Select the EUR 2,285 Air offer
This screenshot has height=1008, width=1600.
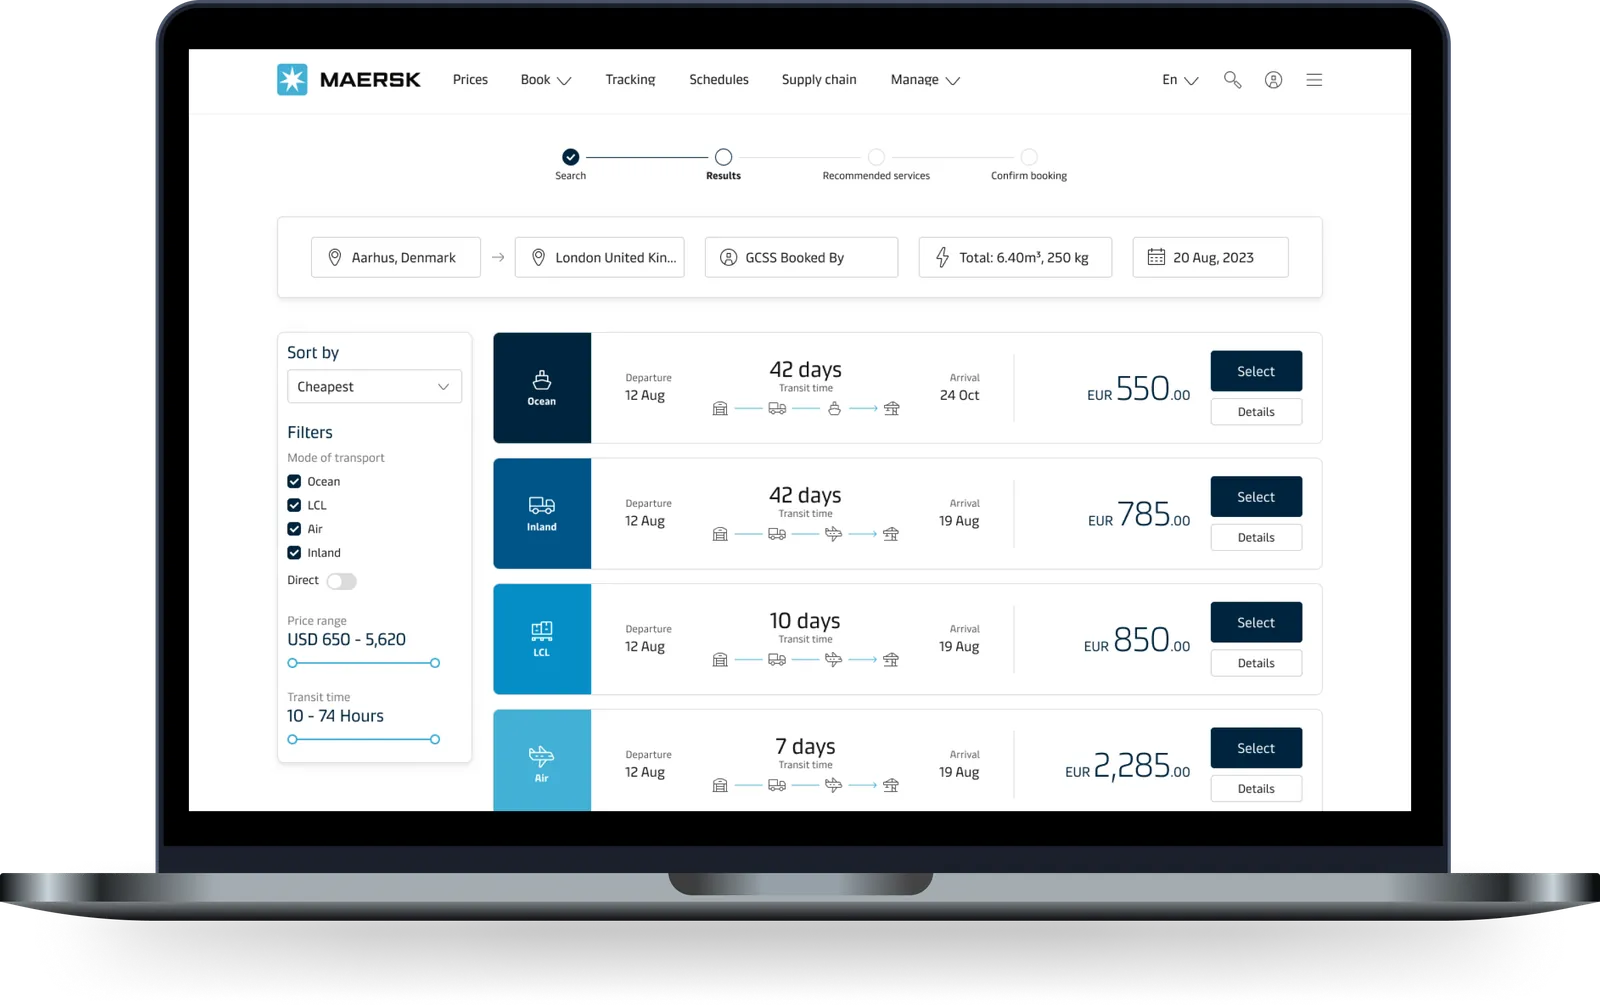(1256, 748)
